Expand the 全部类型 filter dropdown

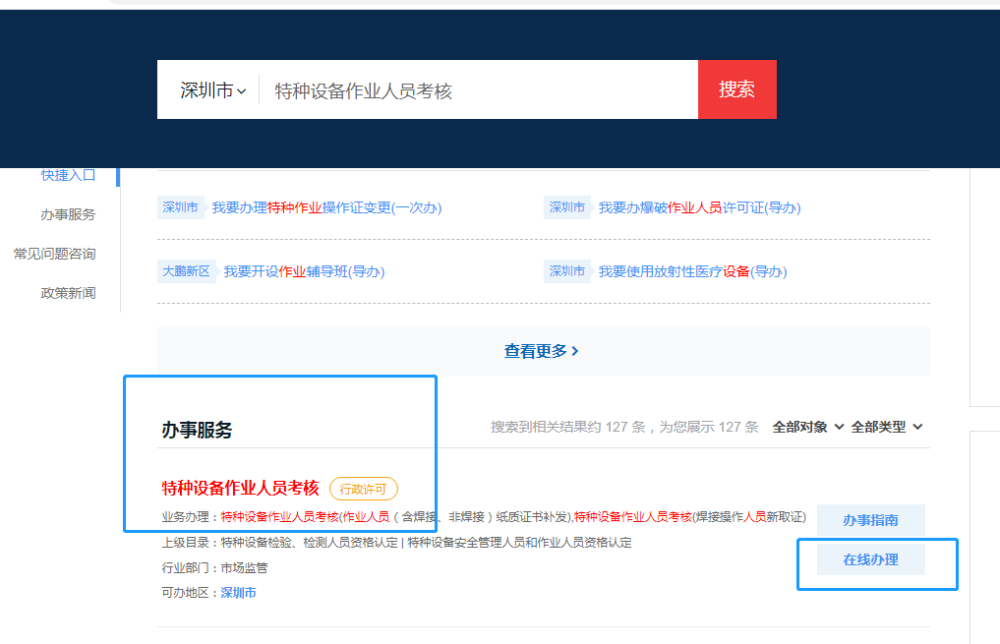click(x=886, y=427)
